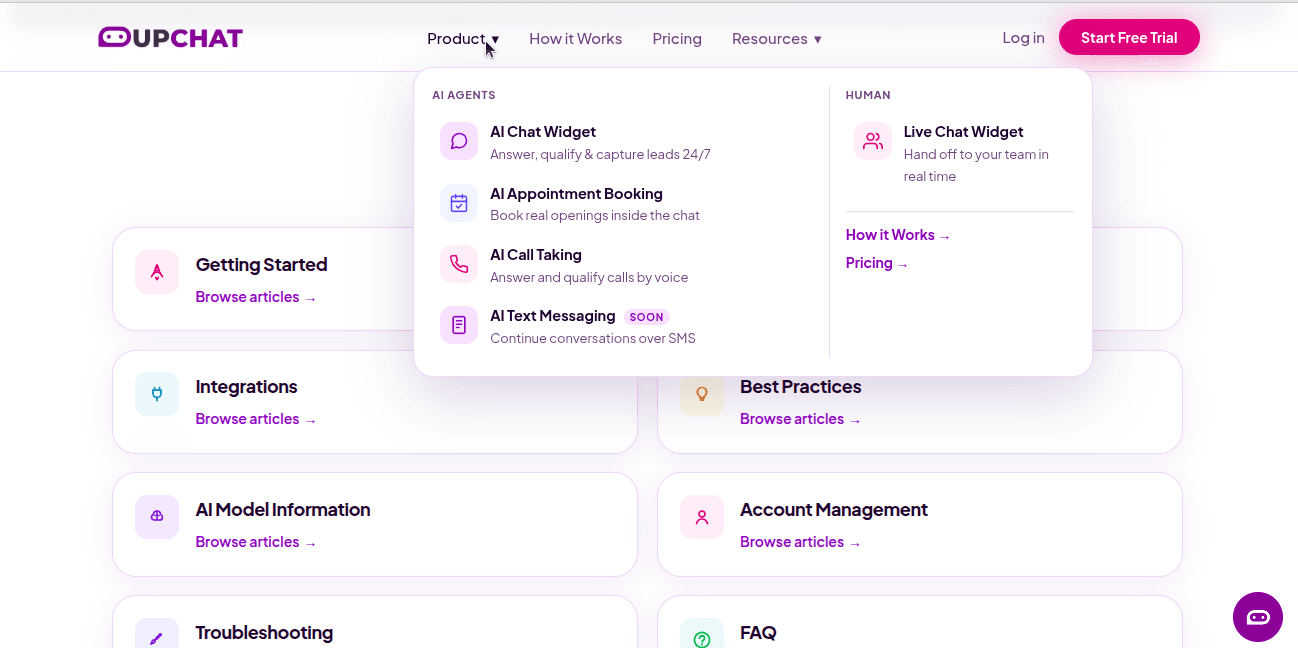Open the Getting Started heading
This screenshot has width=1298, height=648.
[x=261, y=265]
